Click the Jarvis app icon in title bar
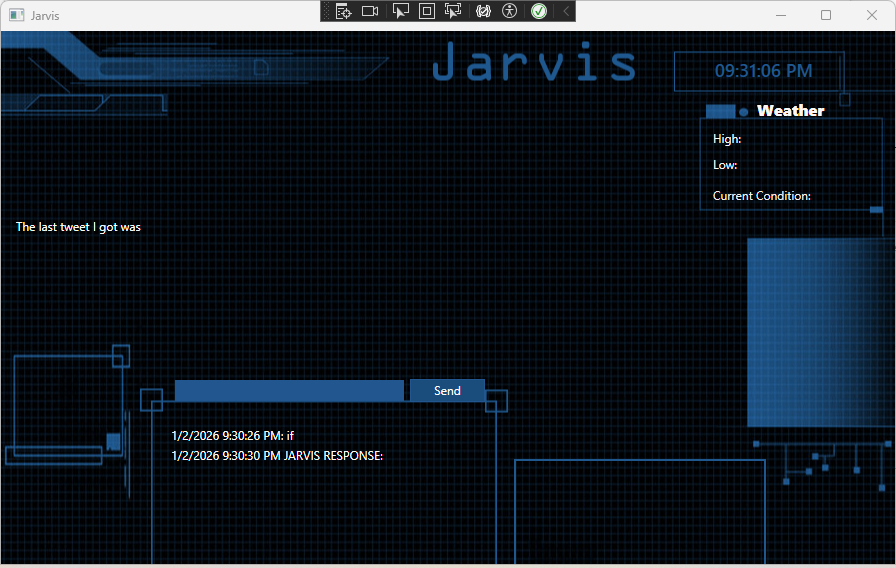This screenshot has height=568, width=896. click(16, 15)
